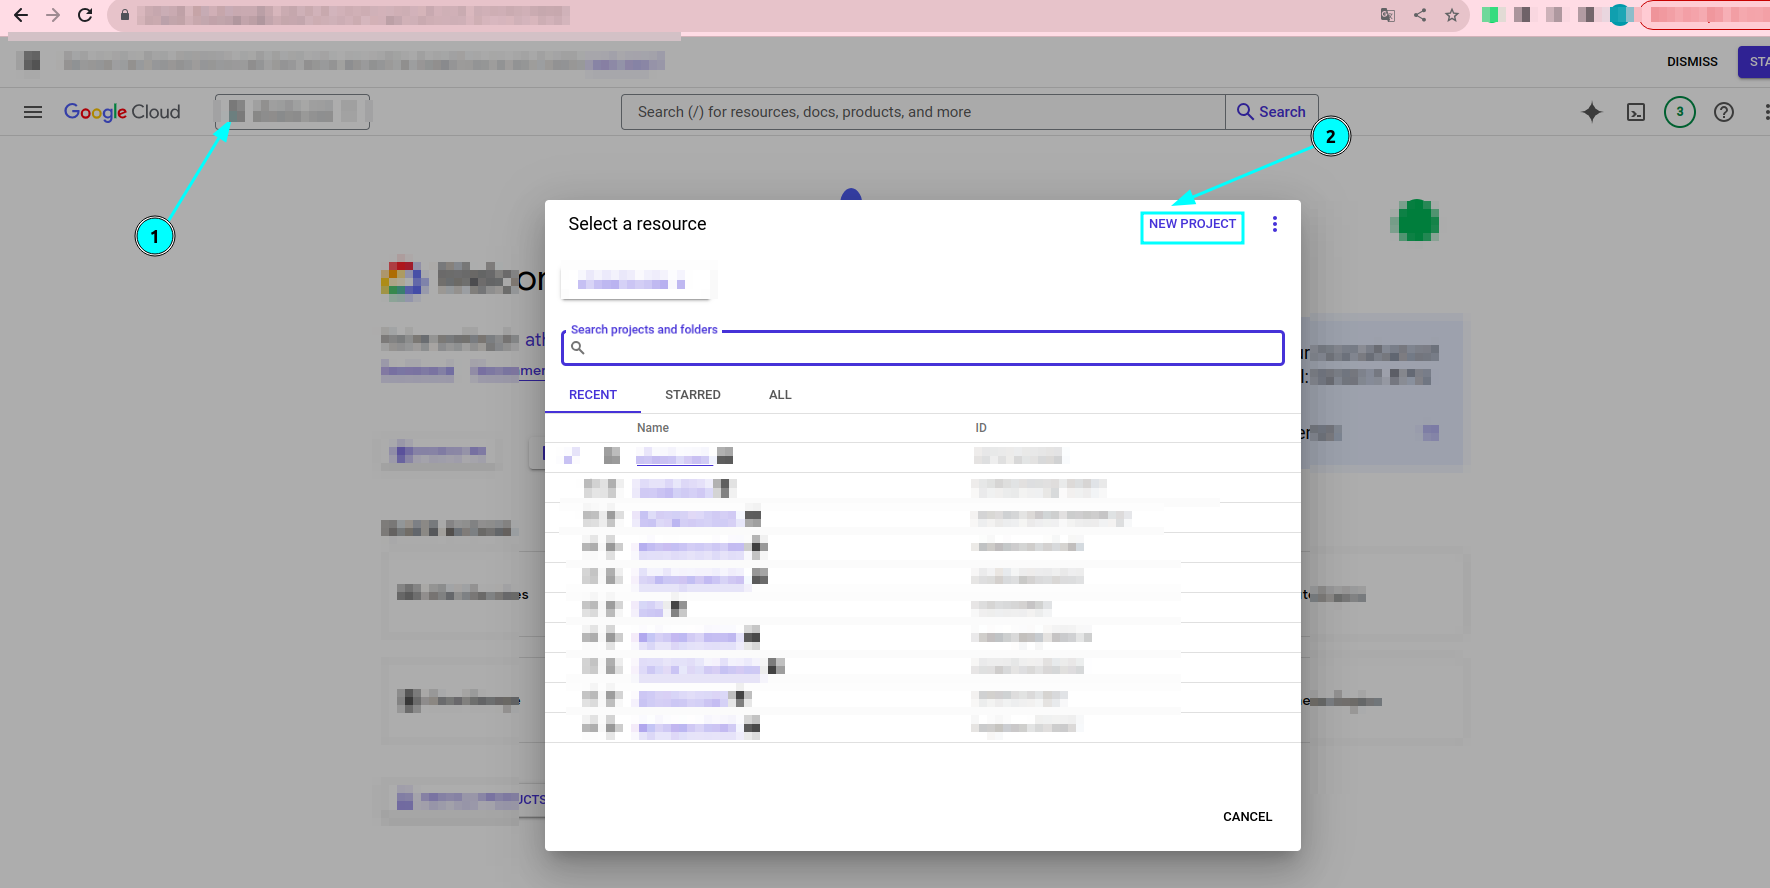Focus the Search projects and folders field
Image resolution: width=1770 pixels, height=888 pixels.
[930, 348]
